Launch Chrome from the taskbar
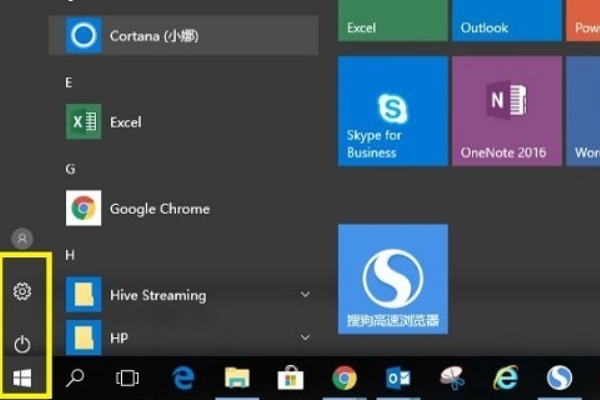 pyautogui.click(x=344, y=378)
